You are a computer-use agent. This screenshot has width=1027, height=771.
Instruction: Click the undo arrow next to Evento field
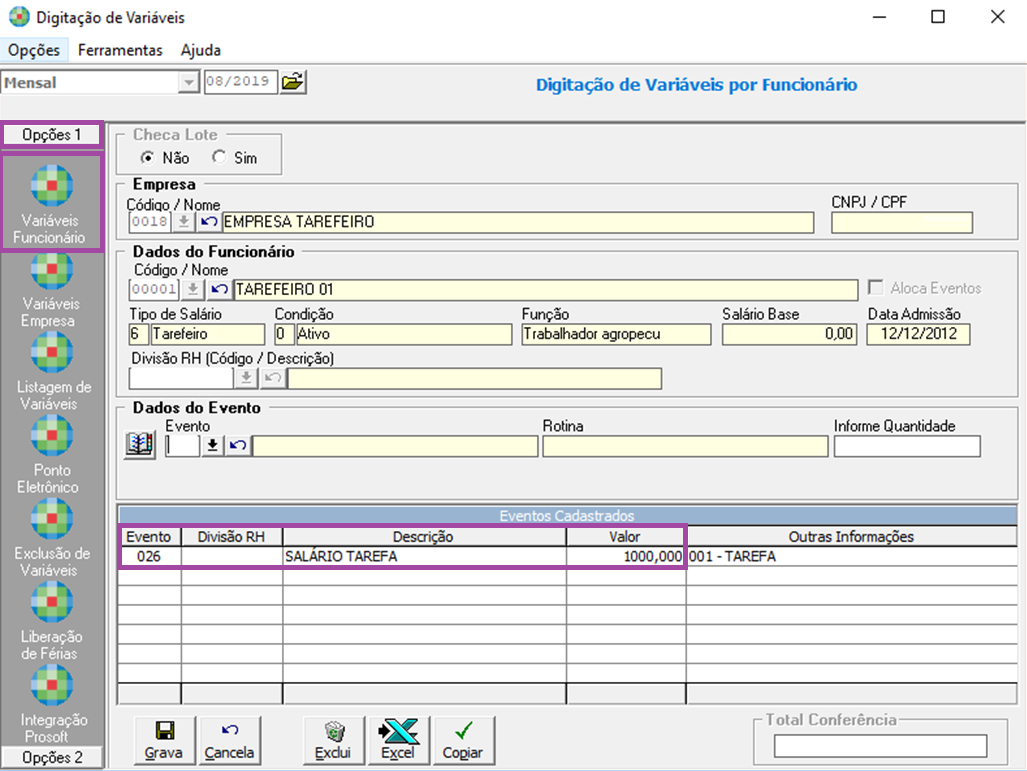238,445
